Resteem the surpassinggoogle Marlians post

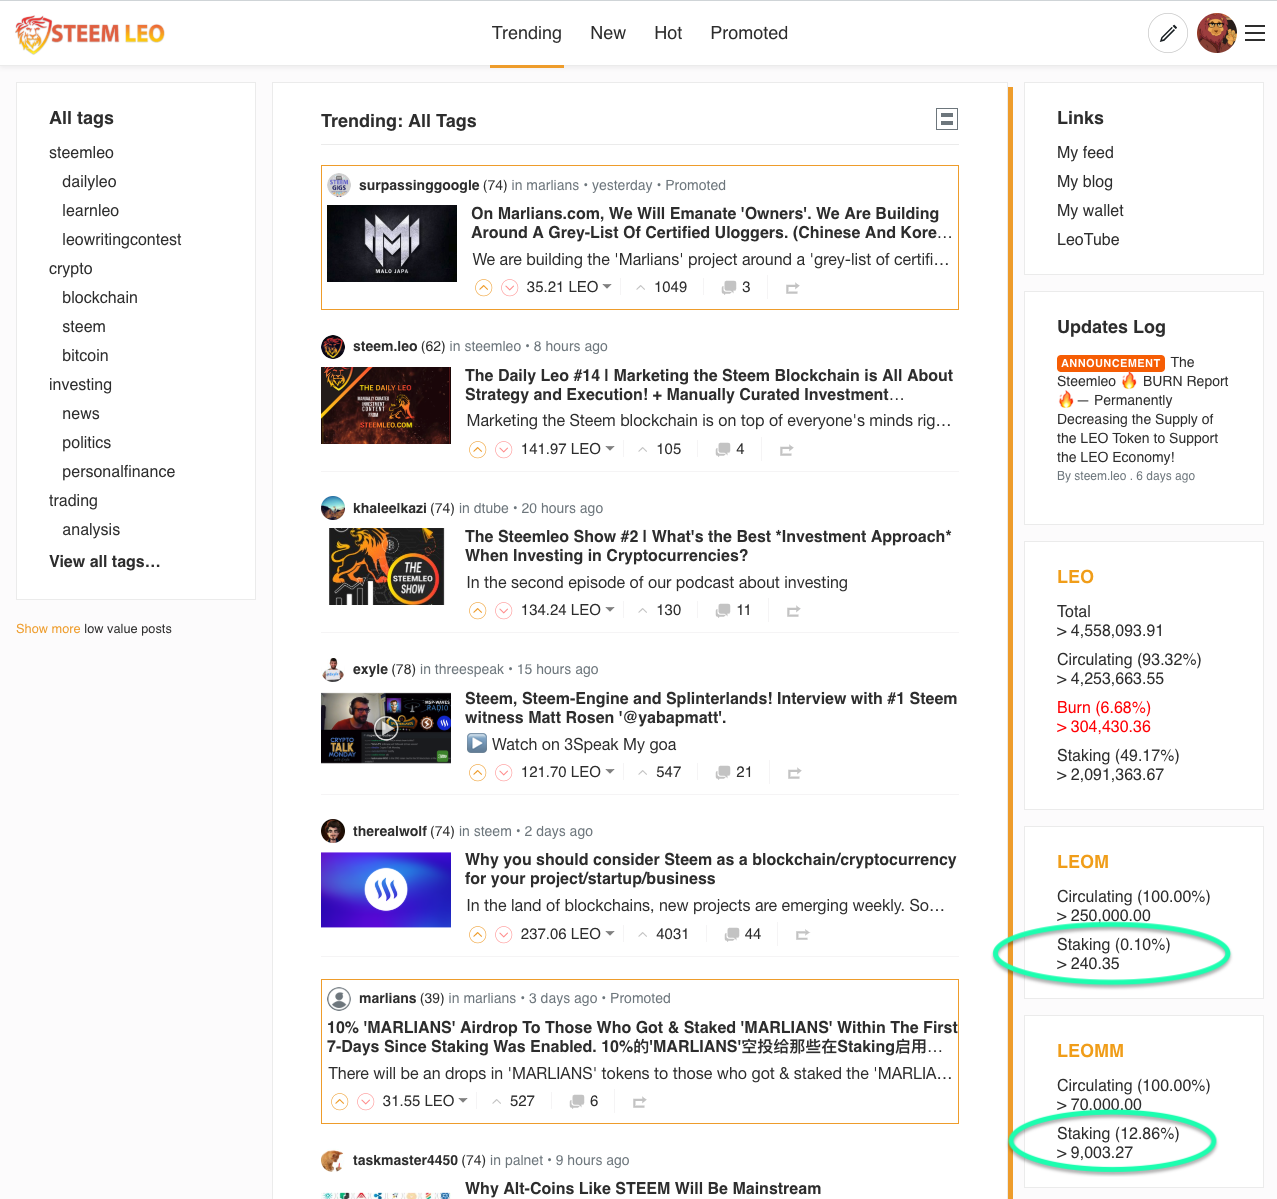[x=792, y=288]
